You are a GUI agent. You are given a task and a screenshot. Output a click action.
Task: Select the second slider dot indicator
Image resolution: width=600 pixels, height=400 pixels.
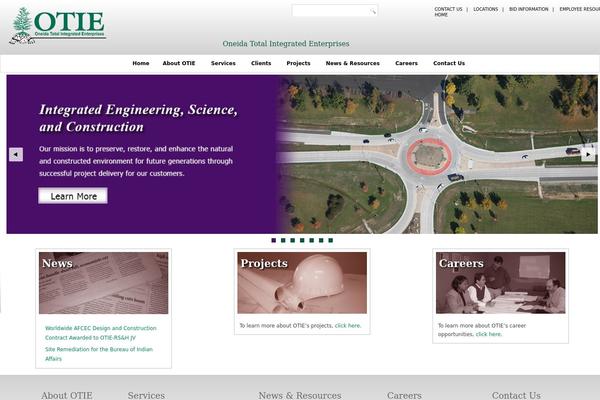tap(283, 240)
